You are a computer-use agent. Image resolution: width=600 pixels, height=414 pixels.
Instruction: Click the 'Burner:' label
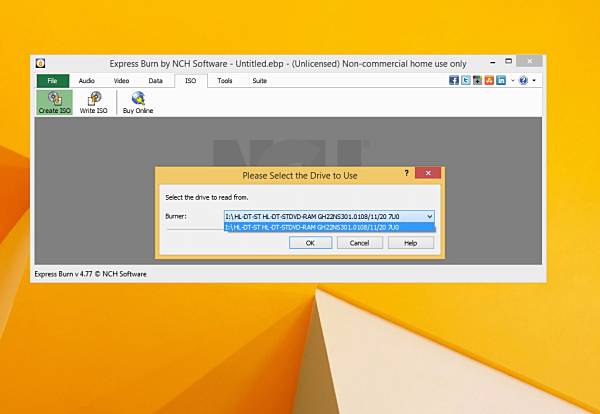pyautogui.click(x=176, y=216)
